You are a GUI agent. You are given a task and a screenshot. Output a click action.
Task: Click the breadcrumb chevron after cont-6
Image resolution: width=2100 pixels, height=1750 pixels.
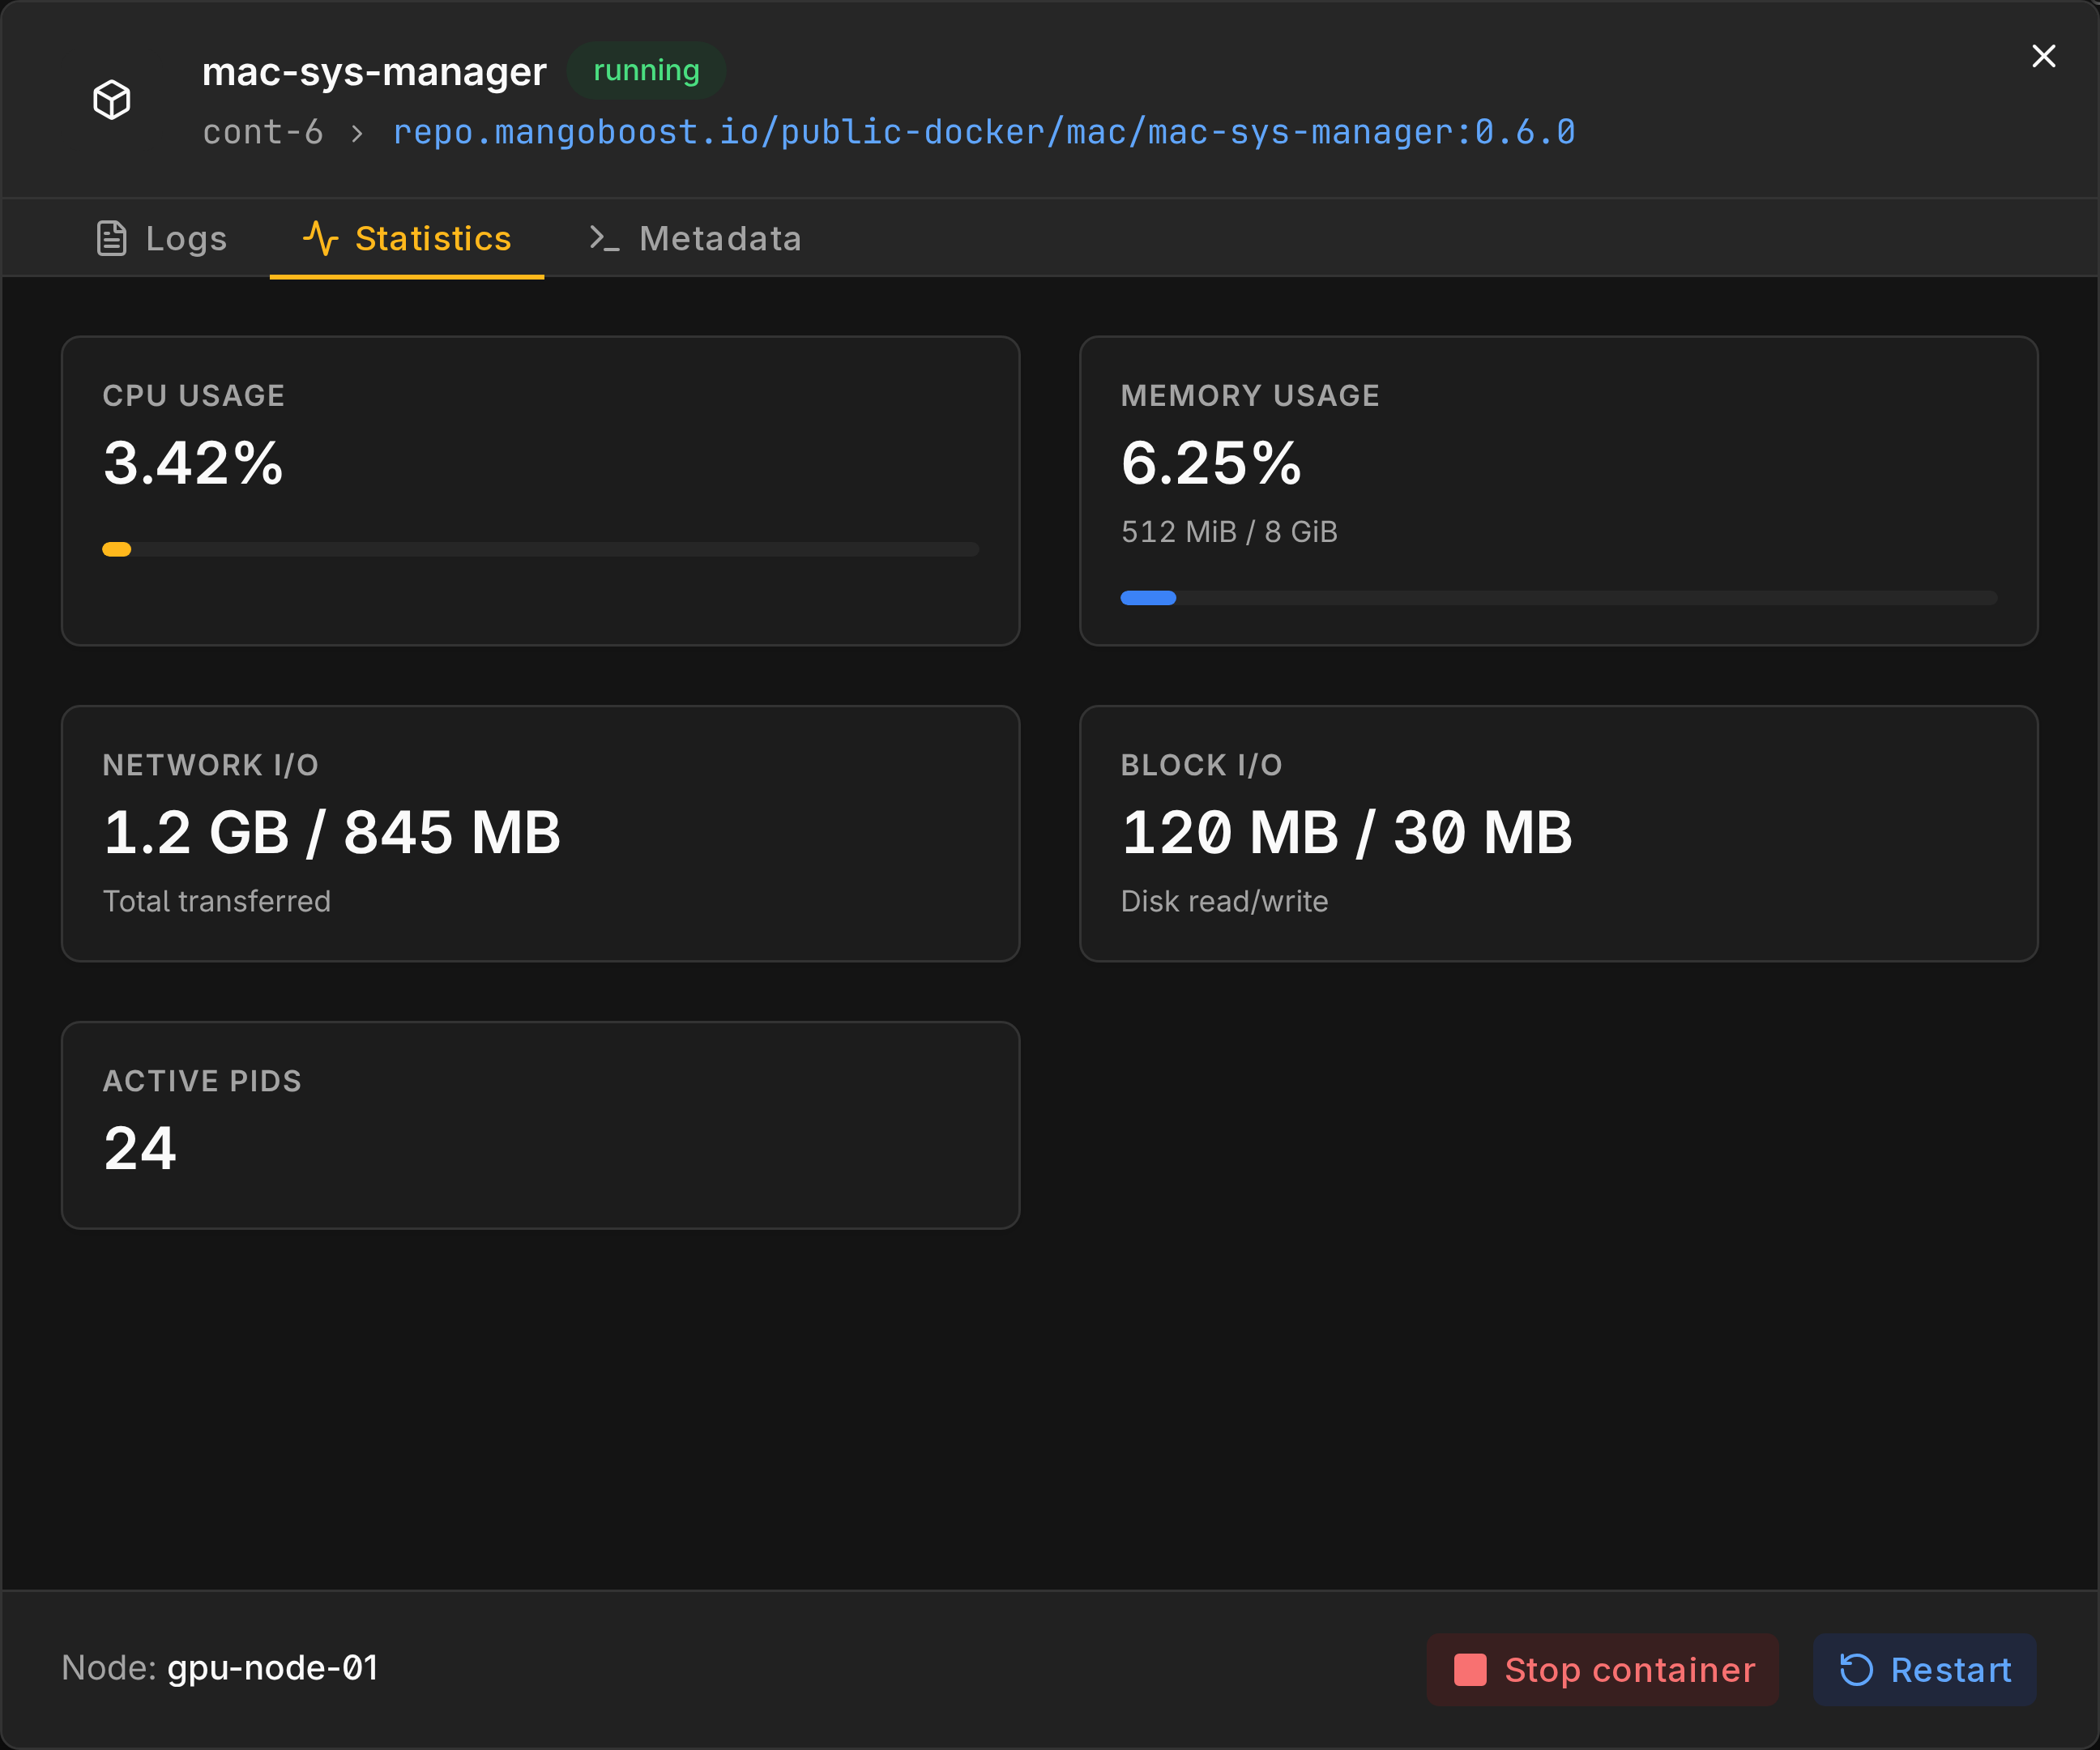pos(358,134)
